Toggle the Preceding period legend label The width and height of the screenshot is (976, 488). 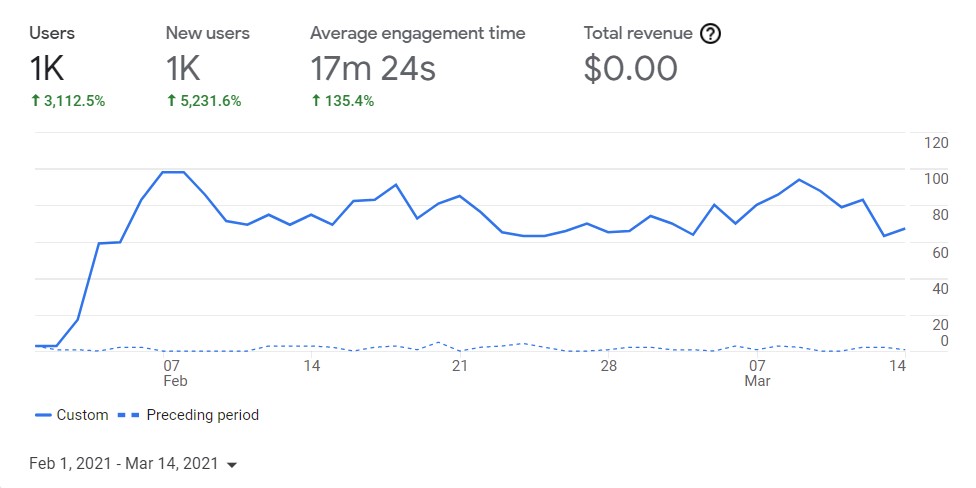click(x=202, y=415)
